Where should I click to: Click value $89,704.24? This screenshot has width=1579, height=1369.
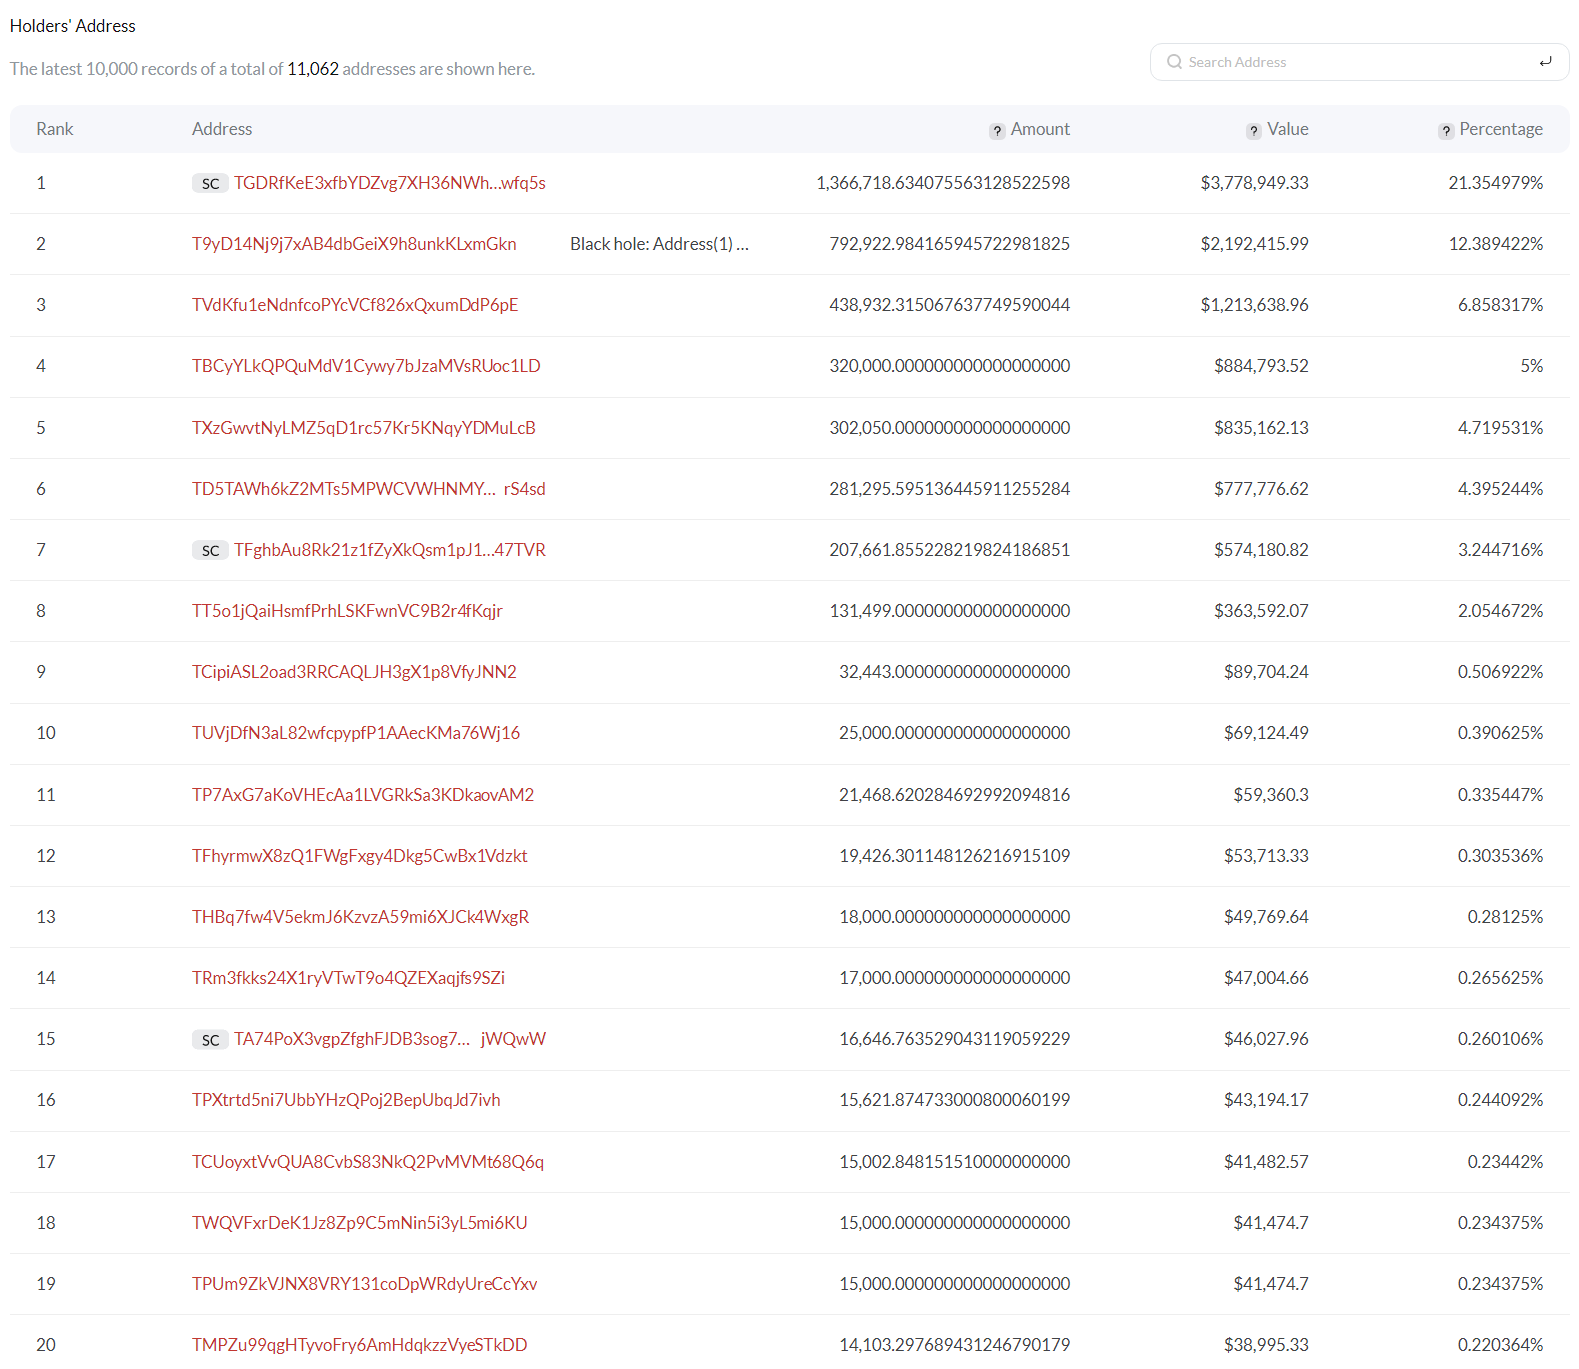click(x=1266, y=672)
